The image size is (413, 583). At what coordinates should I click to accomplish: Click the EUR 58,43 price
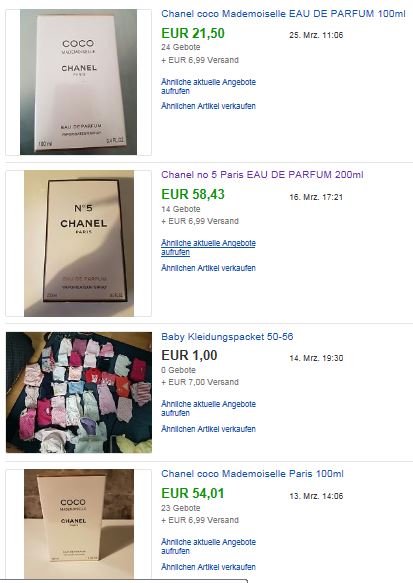click(x=193, y=194)
